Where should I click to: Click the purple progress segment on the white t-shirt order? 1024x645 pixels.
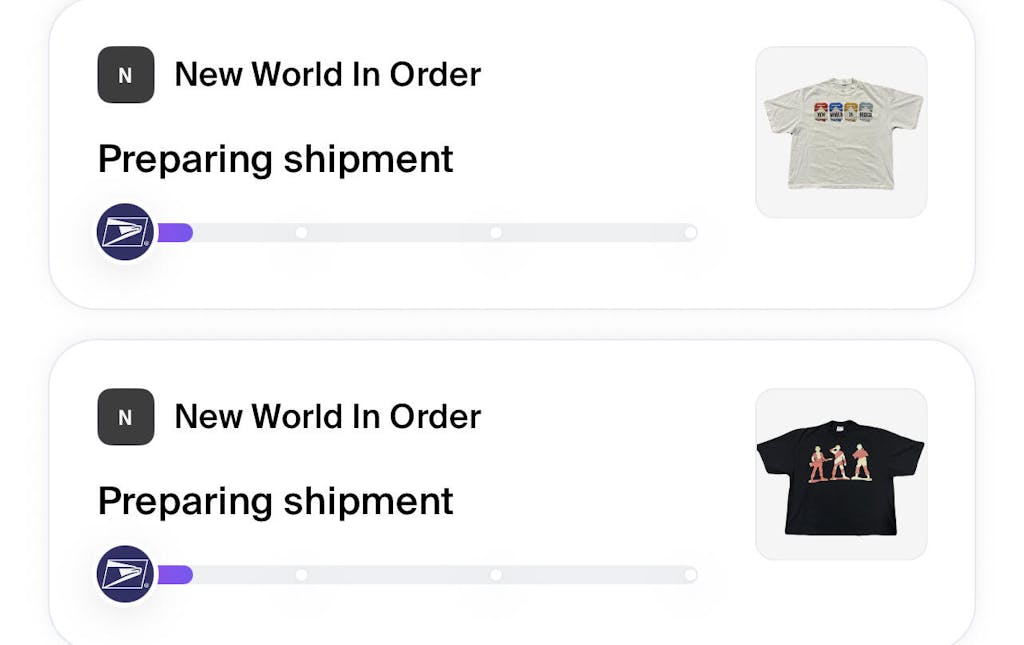175,232
